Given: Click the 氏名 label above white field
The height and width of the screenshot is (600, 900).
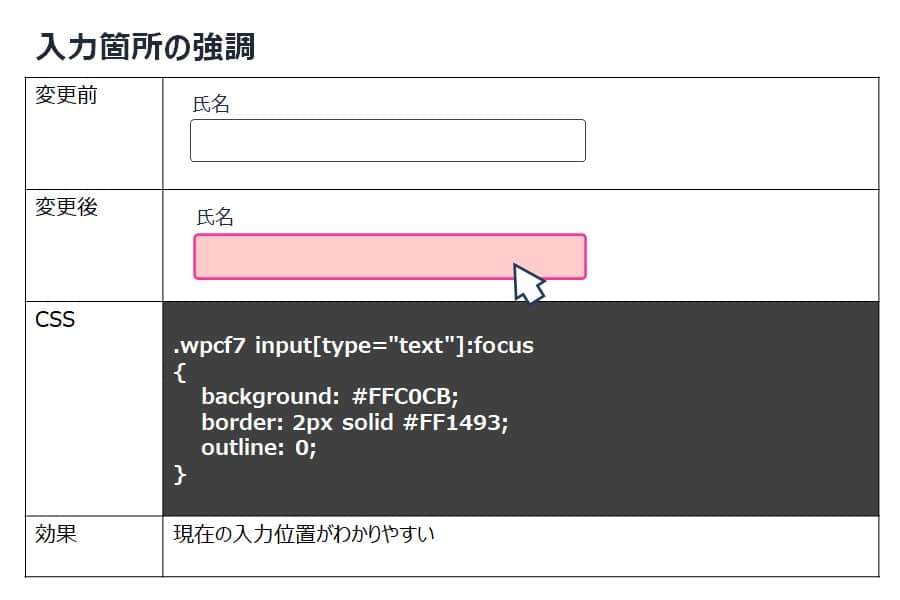Looking at the screenshot, I should (x=211, y=104).
